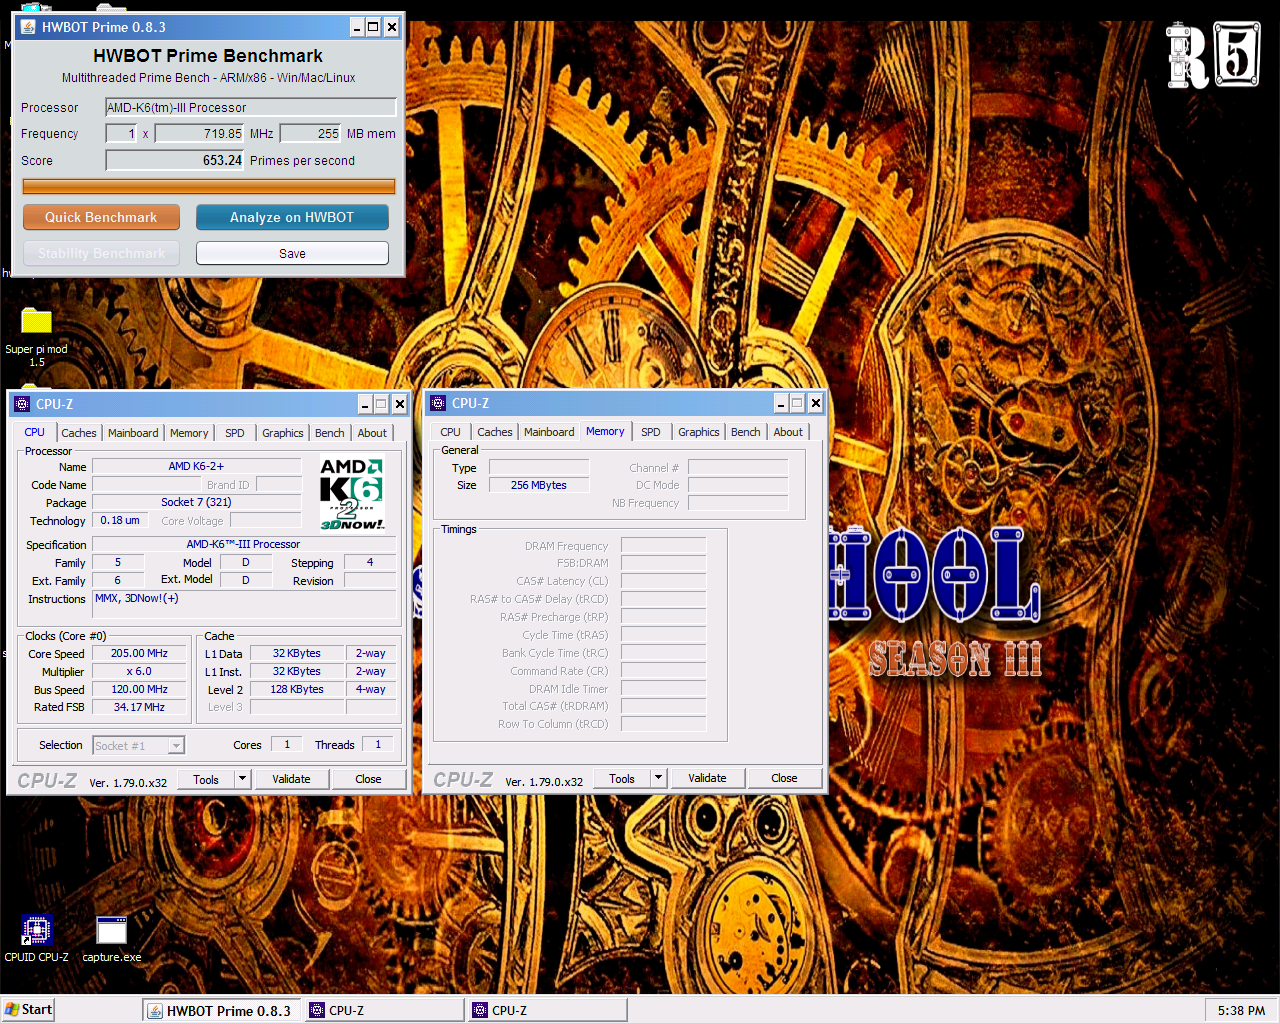Open the Socket #1 selection dropdown
This screenshot has height=1024, width=1280.
(x=139, y=745)
